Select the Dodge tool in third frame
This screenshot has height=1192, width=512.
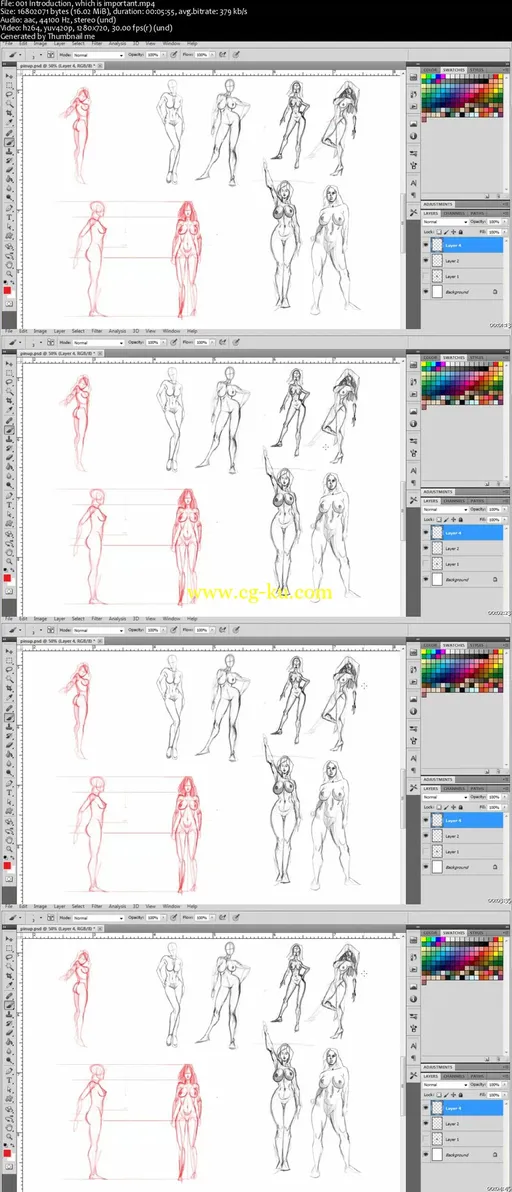9,773
